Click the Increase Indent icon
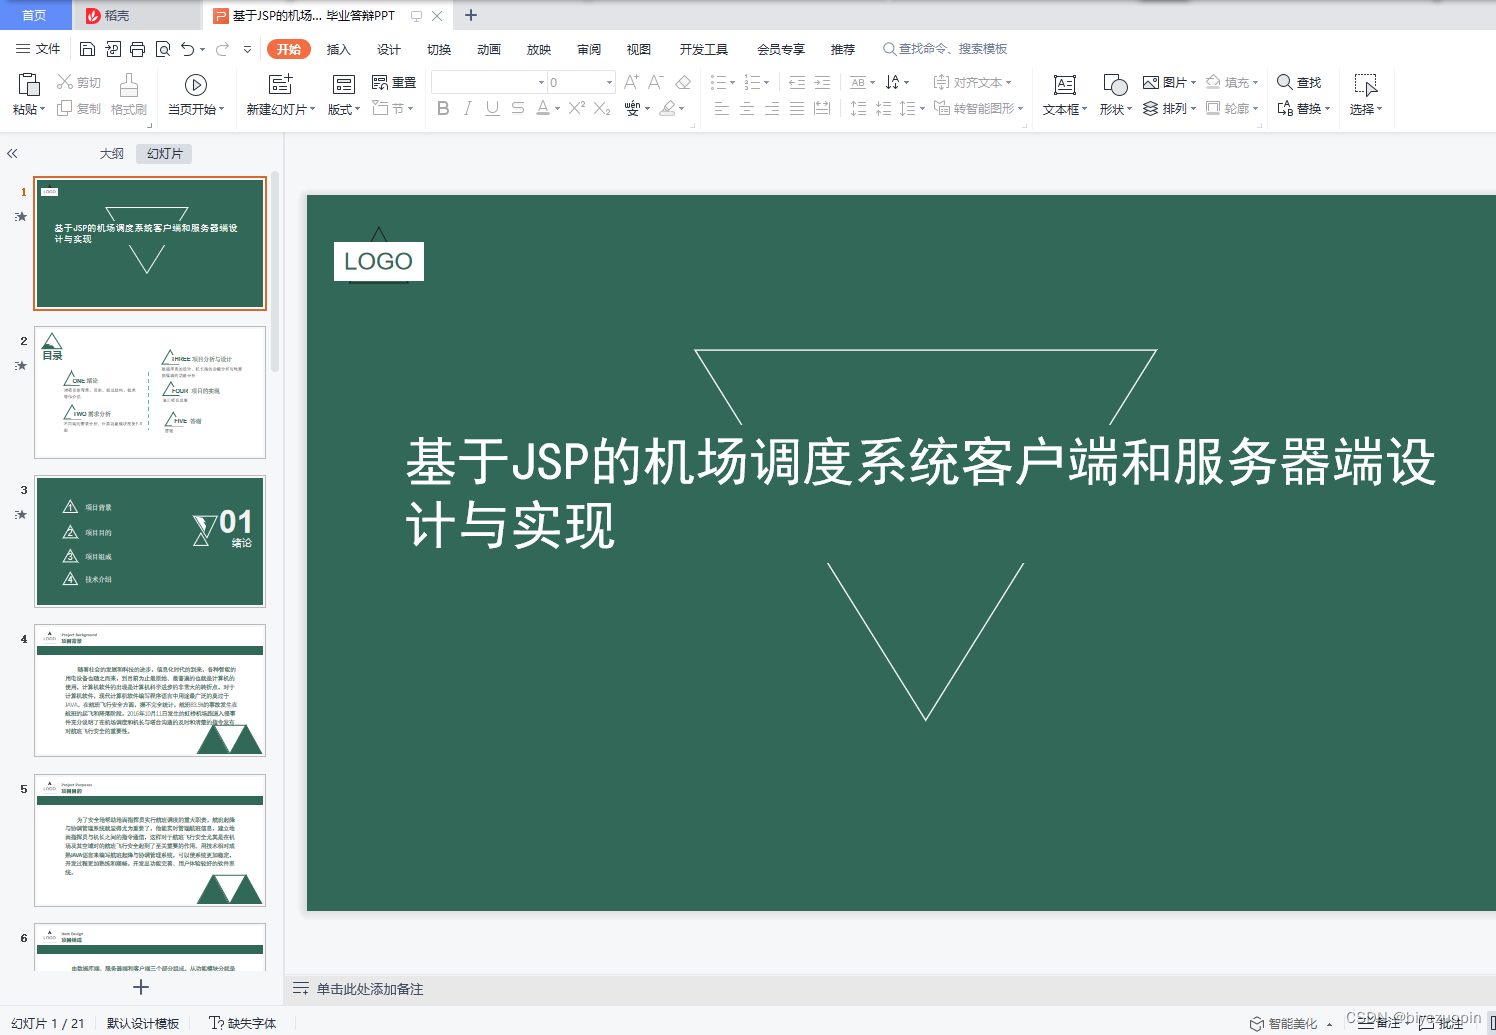The height and width of the screenshot is (1035, 1496). pyautogui.click(x=822, y=82)
